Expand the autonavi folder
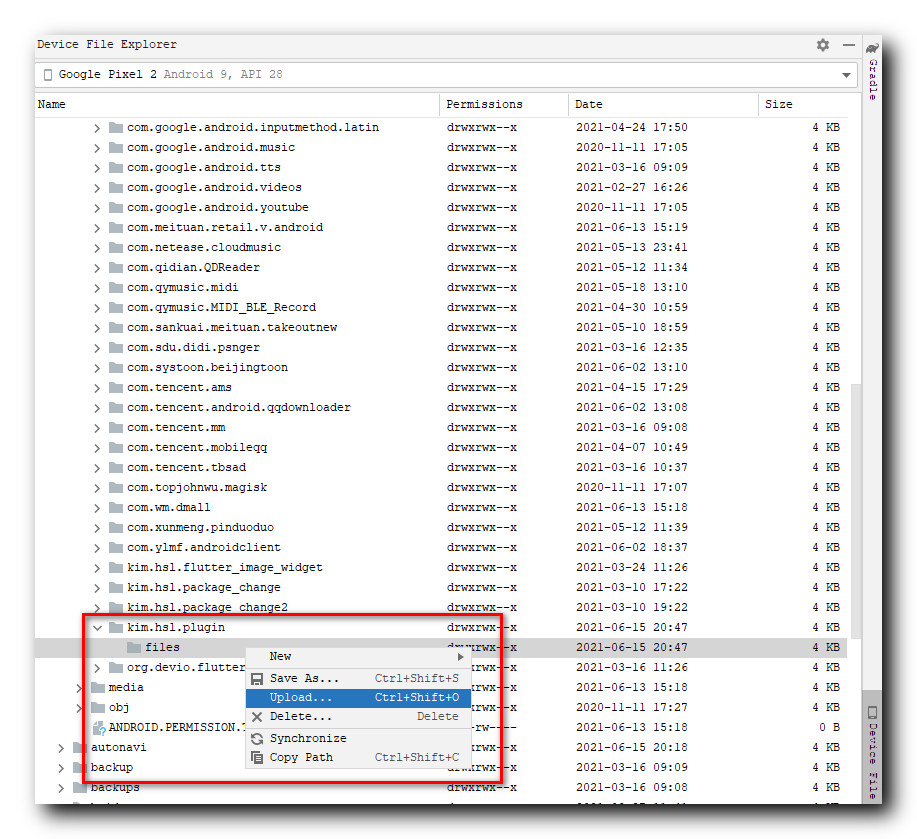917x839 pixels. (61, 748)
